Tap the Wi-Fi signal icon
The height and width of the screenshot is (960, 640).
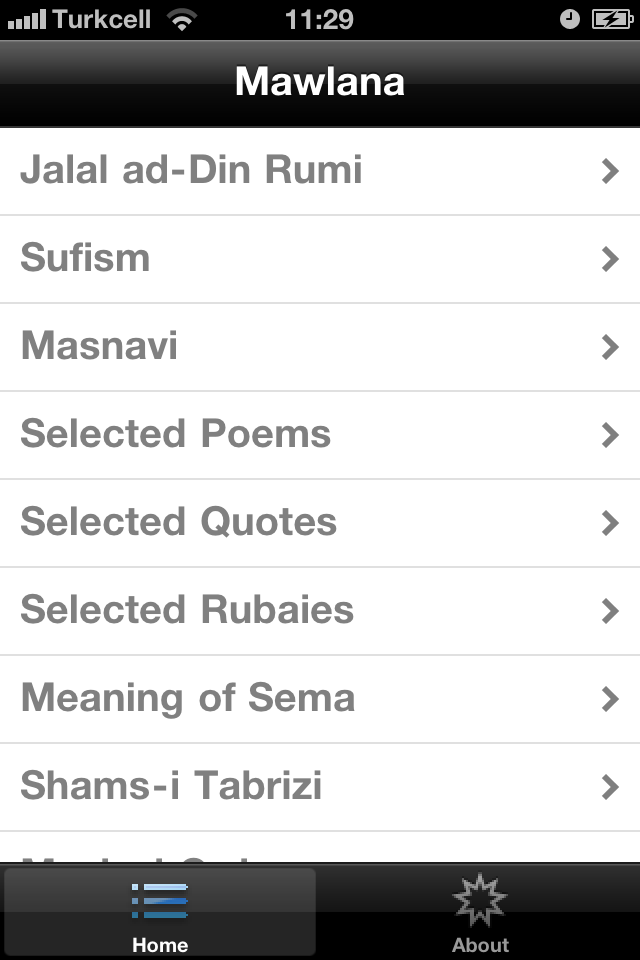[181, 20]
